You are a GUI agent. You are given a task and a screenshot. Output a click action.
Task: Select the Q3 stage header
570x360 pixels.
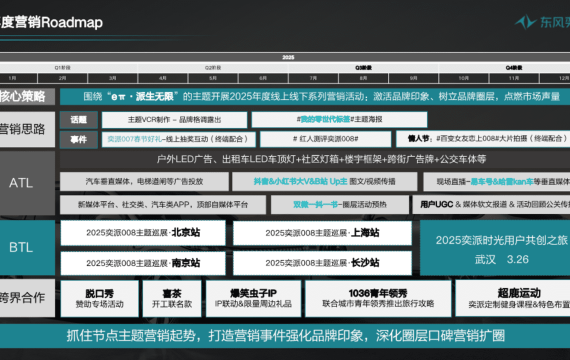pyautogui.click(x=364, y=68)
